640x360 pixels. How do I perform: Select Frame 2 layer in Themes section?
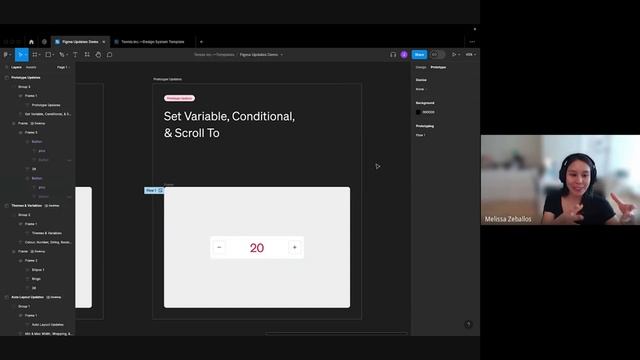point(31,260)
